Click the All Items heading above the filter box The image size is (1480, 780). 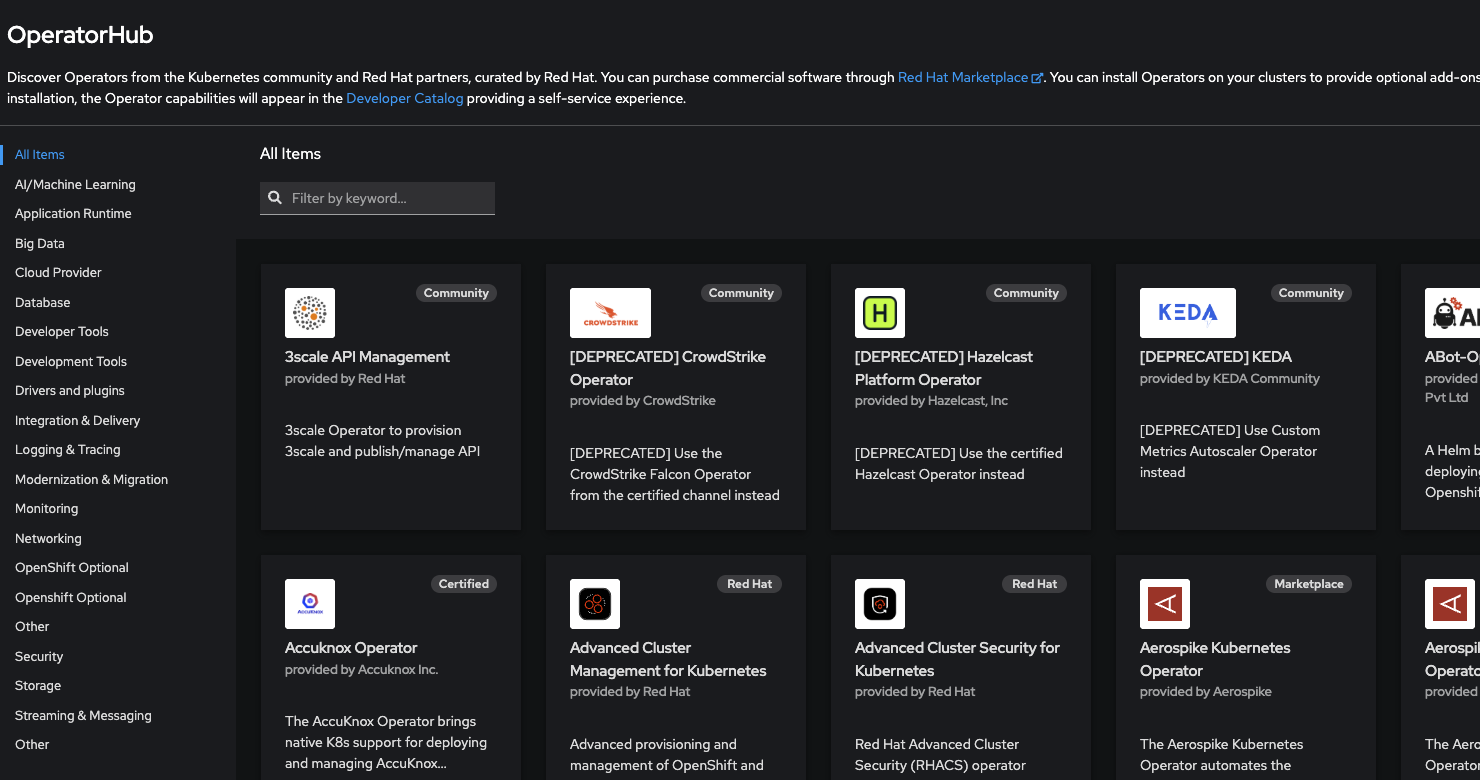point(290,154)
